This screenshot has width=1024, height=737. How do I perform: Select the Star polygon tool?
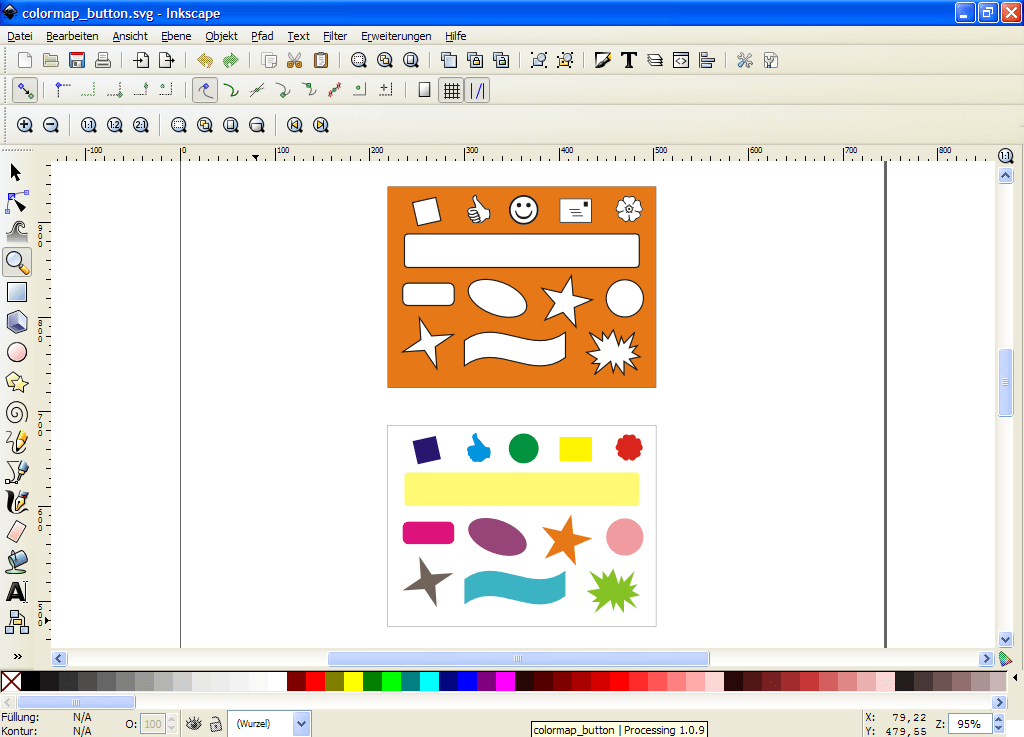pos(16,383)
